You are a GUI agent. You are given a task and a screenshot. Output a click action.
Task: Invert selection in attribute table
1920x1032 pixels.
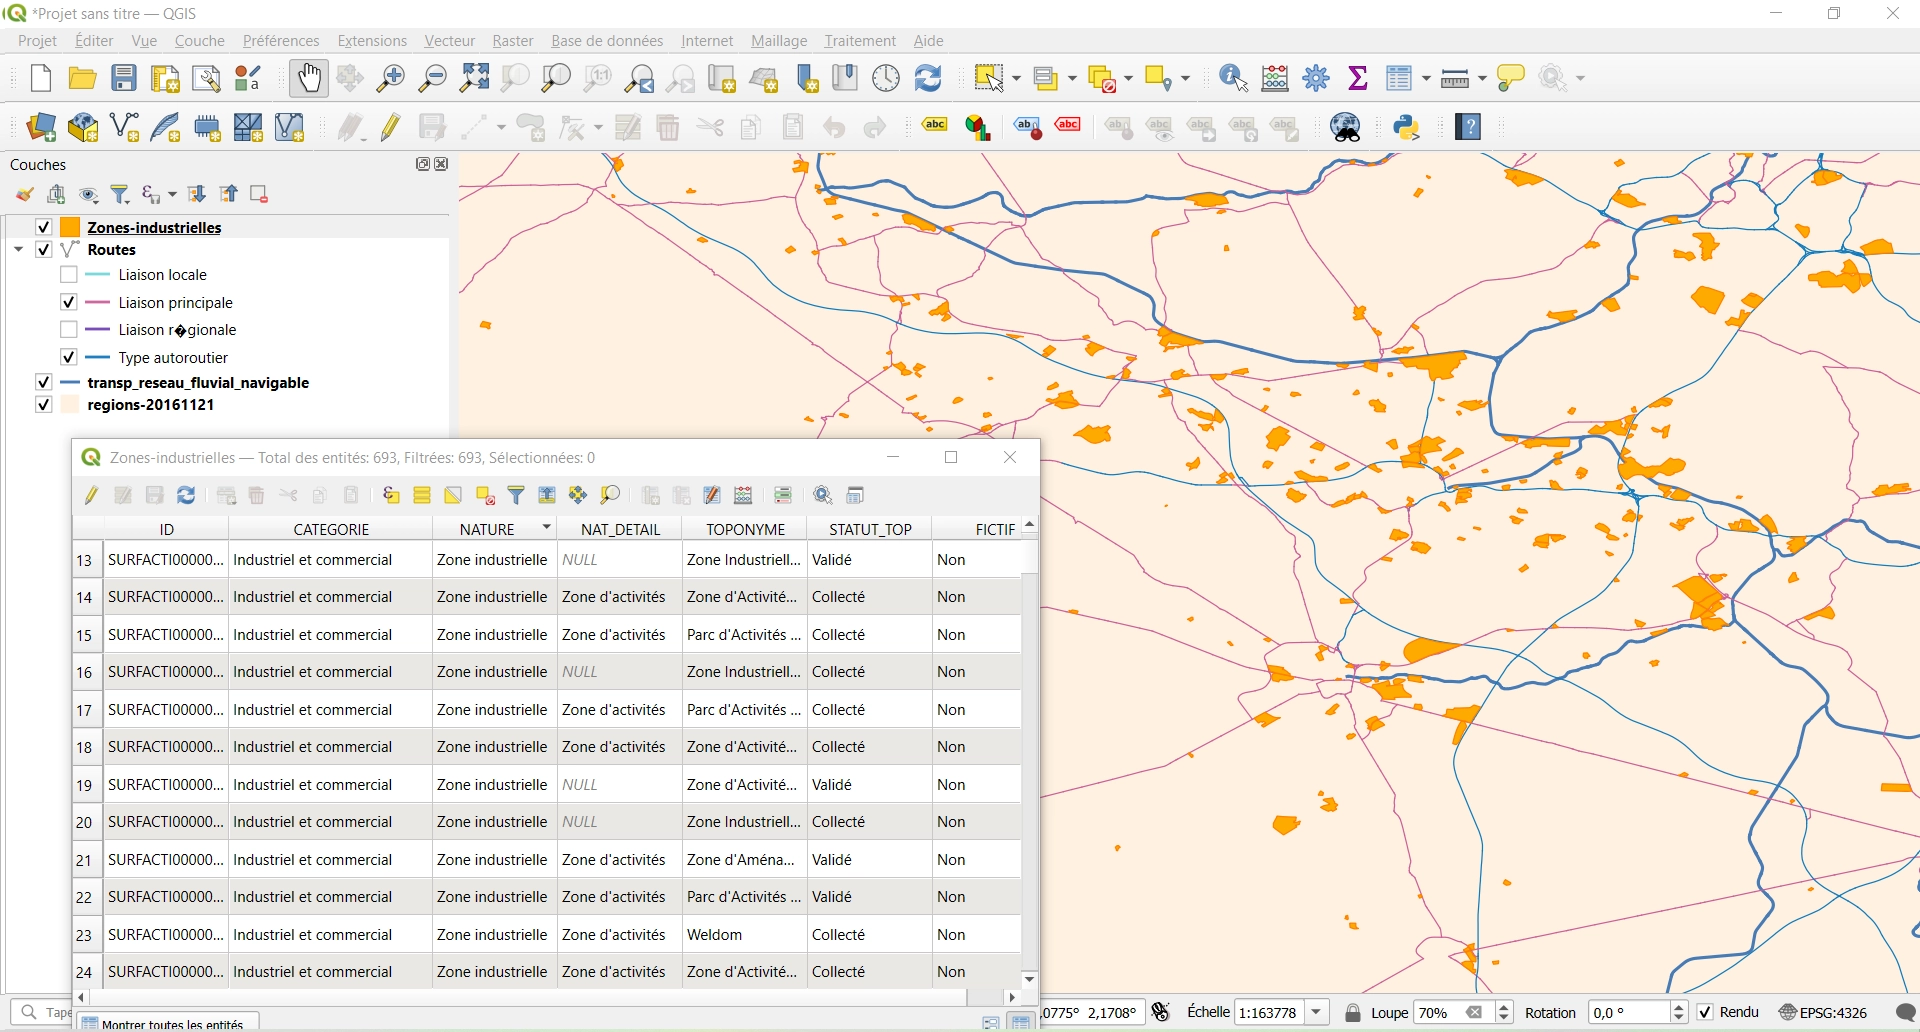pos(454,496)
